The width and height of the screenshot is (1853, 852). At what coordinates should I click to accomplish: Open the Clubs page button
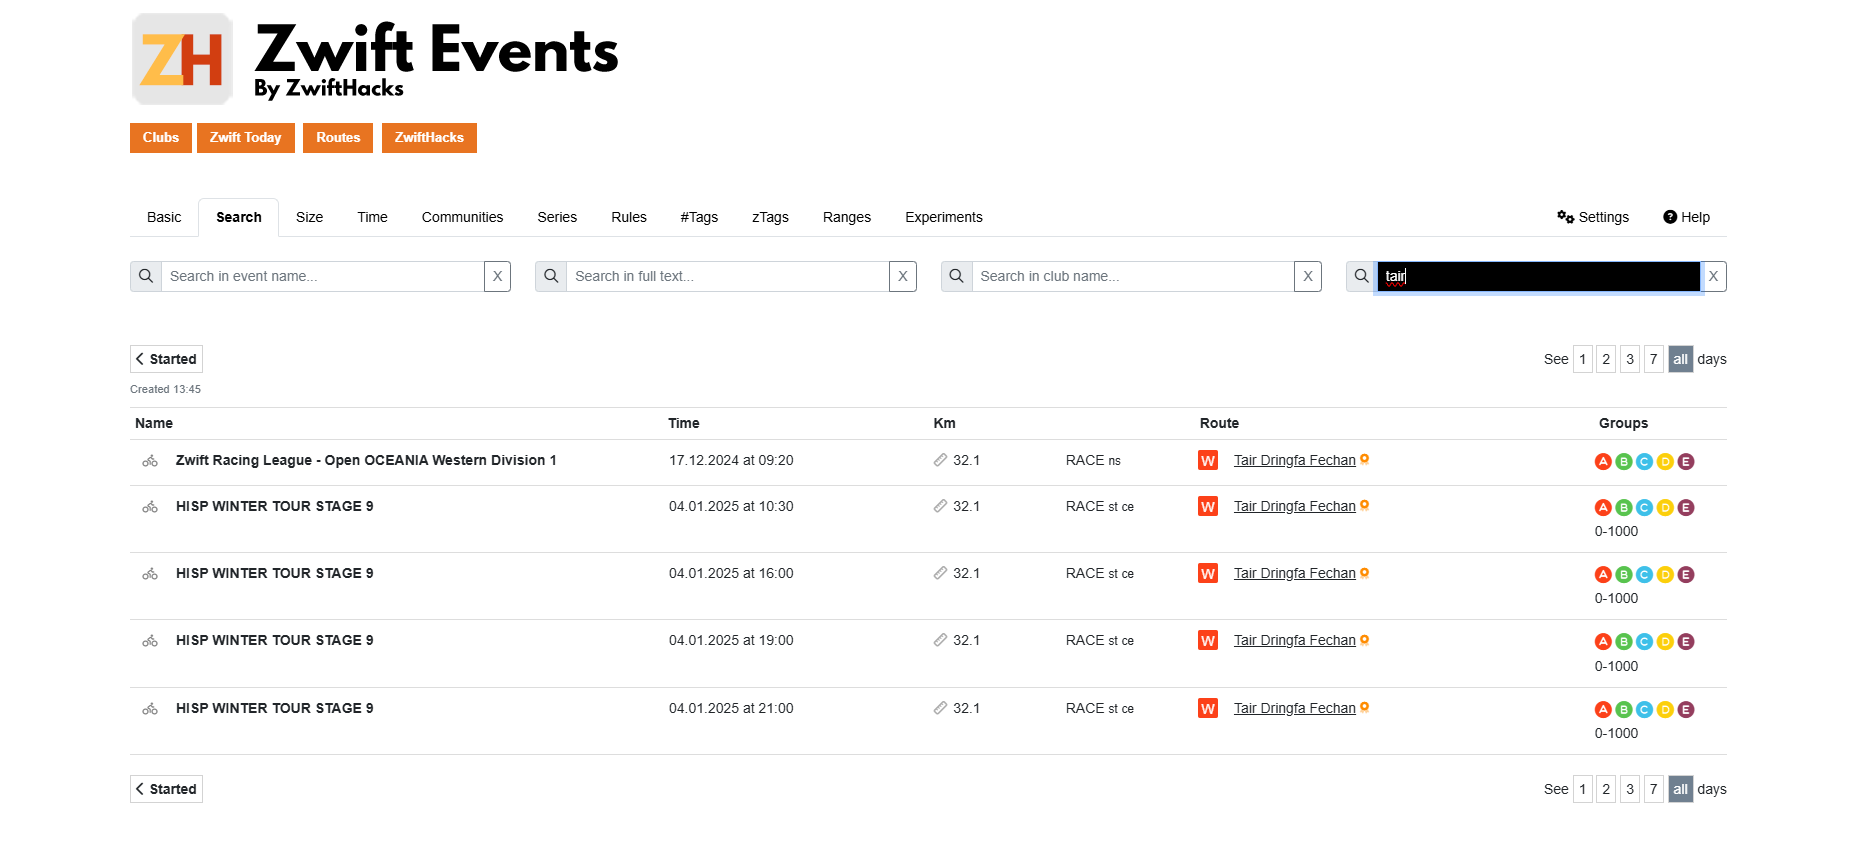point(160,138)
